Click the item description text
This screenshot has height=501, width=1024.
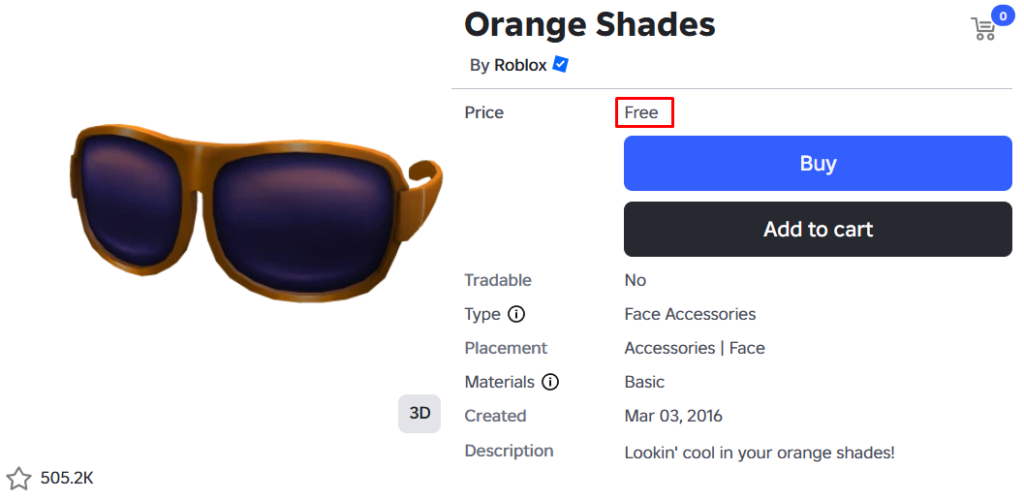tap(759, 452)
